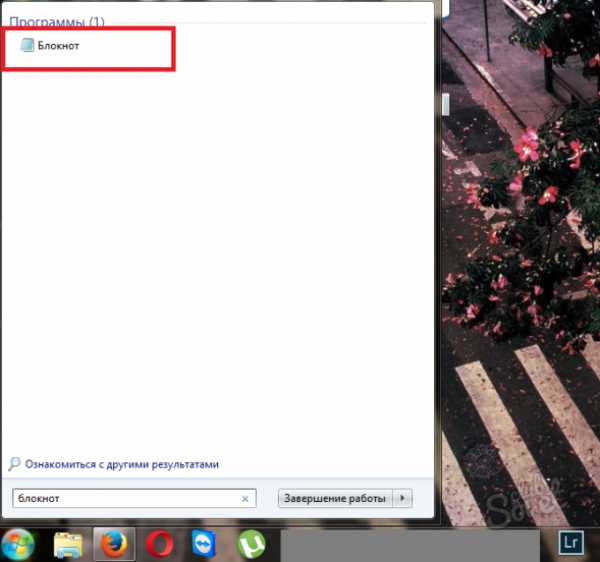This screenshot has height=562, width=600.
Task: Open Lightroom Lr icon in taskbar
Action: [x=571, y=542]
